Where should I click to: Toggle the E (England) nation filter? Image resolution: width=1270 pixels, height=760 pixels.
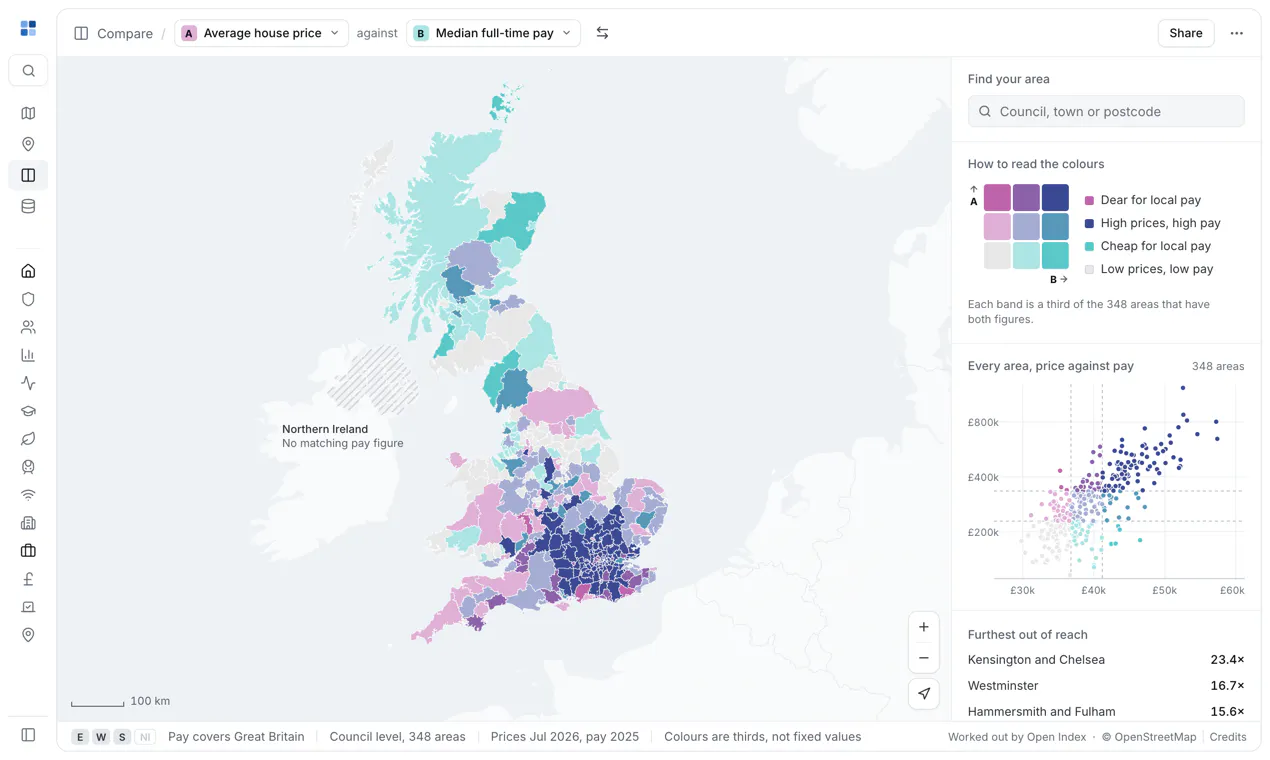pos(80,737)
